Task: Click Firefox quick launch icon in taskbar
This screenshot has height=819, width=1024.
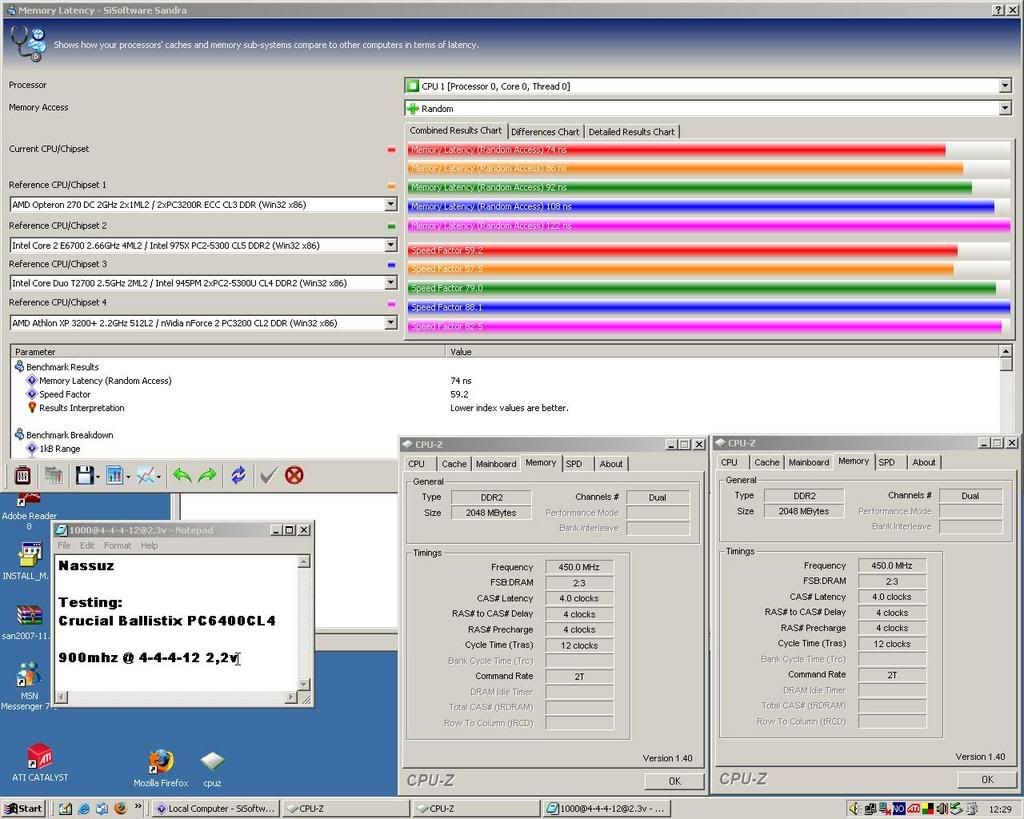Action: 120,809
